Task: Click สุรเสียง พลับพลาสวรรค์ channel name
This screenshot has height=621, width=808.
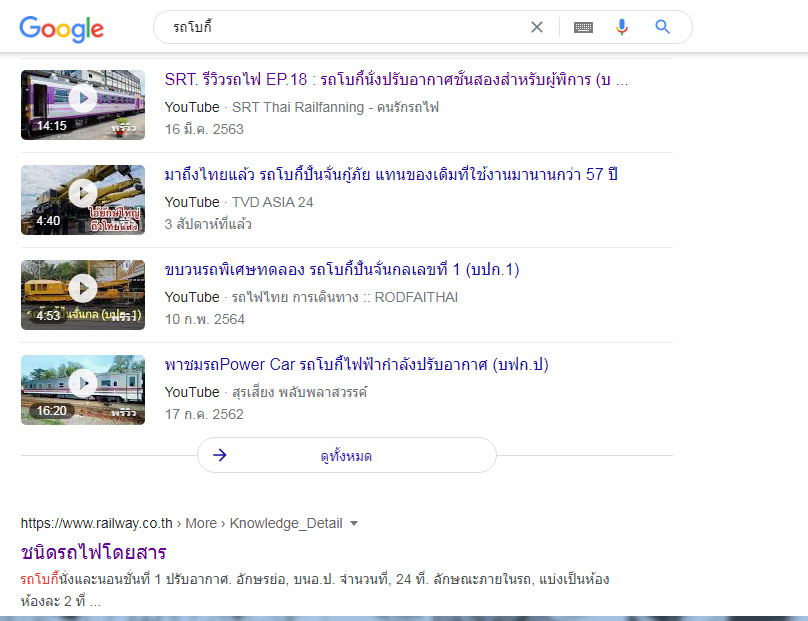Action: 300,393
